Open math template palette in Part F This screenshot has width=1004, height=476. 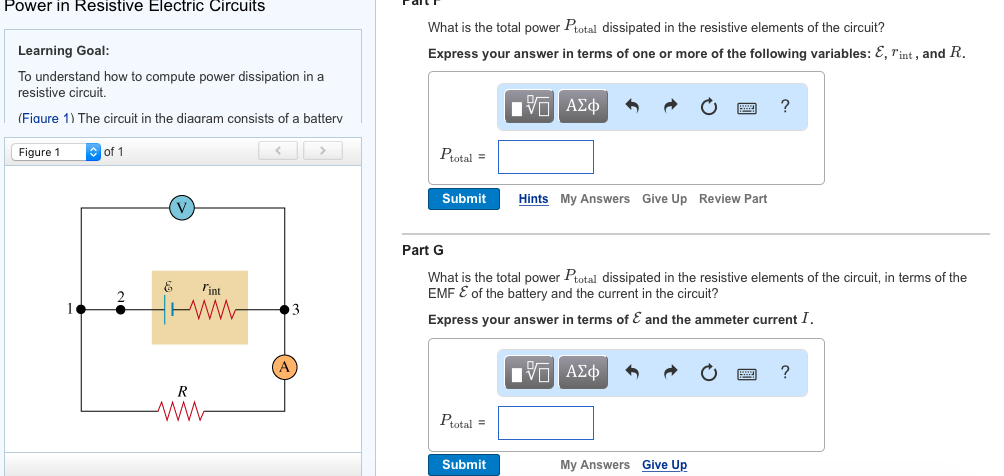pos(530,106)
